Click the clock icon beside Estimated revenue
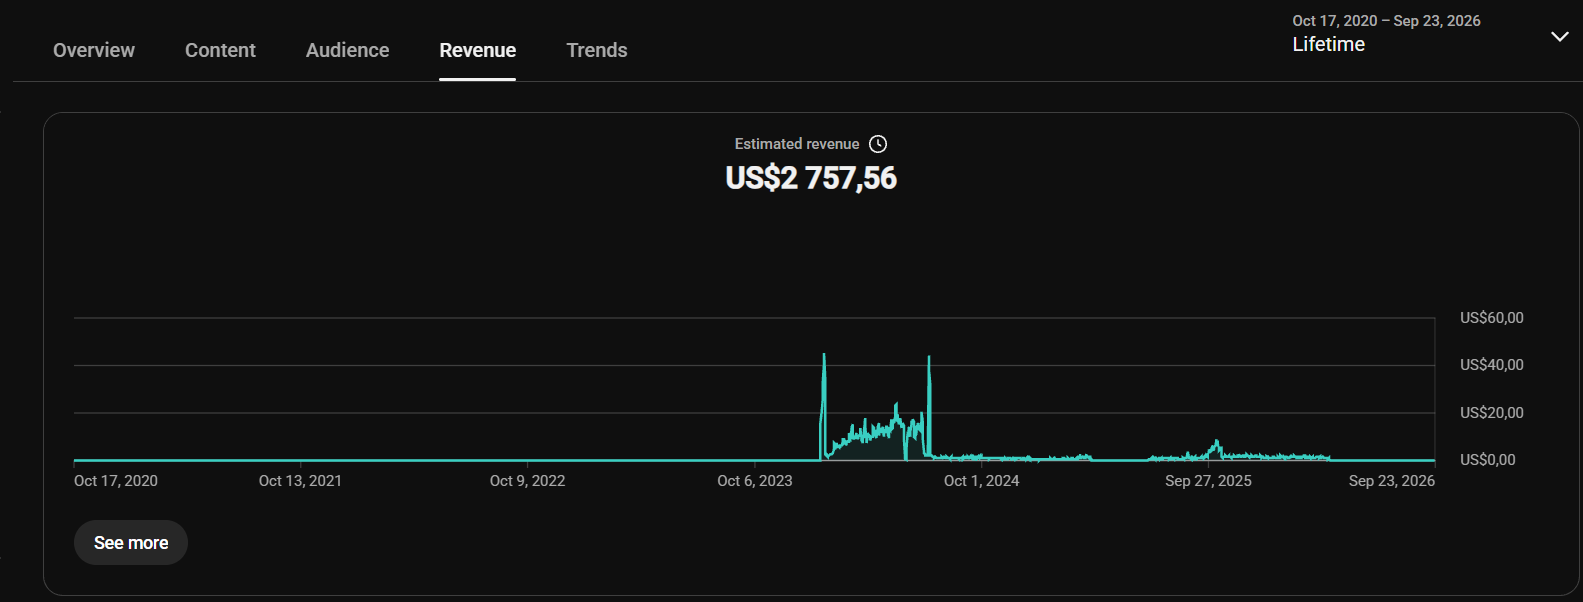Viewport: 1583px width, 602px height. coord(878,144)
